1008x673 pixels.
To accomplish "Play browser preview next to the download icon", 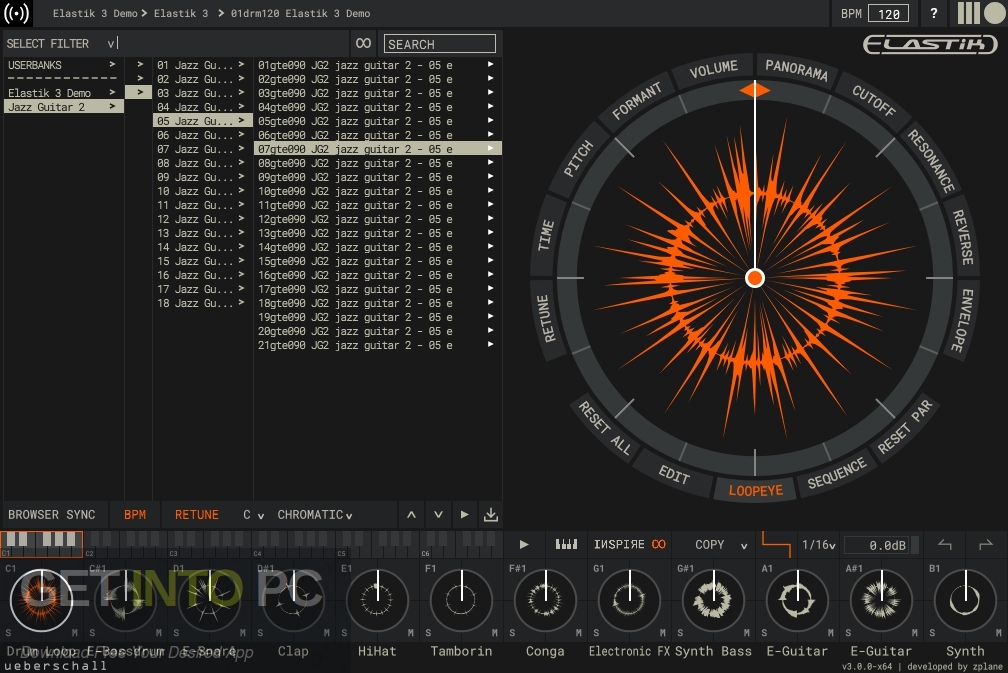I will 465,515.
